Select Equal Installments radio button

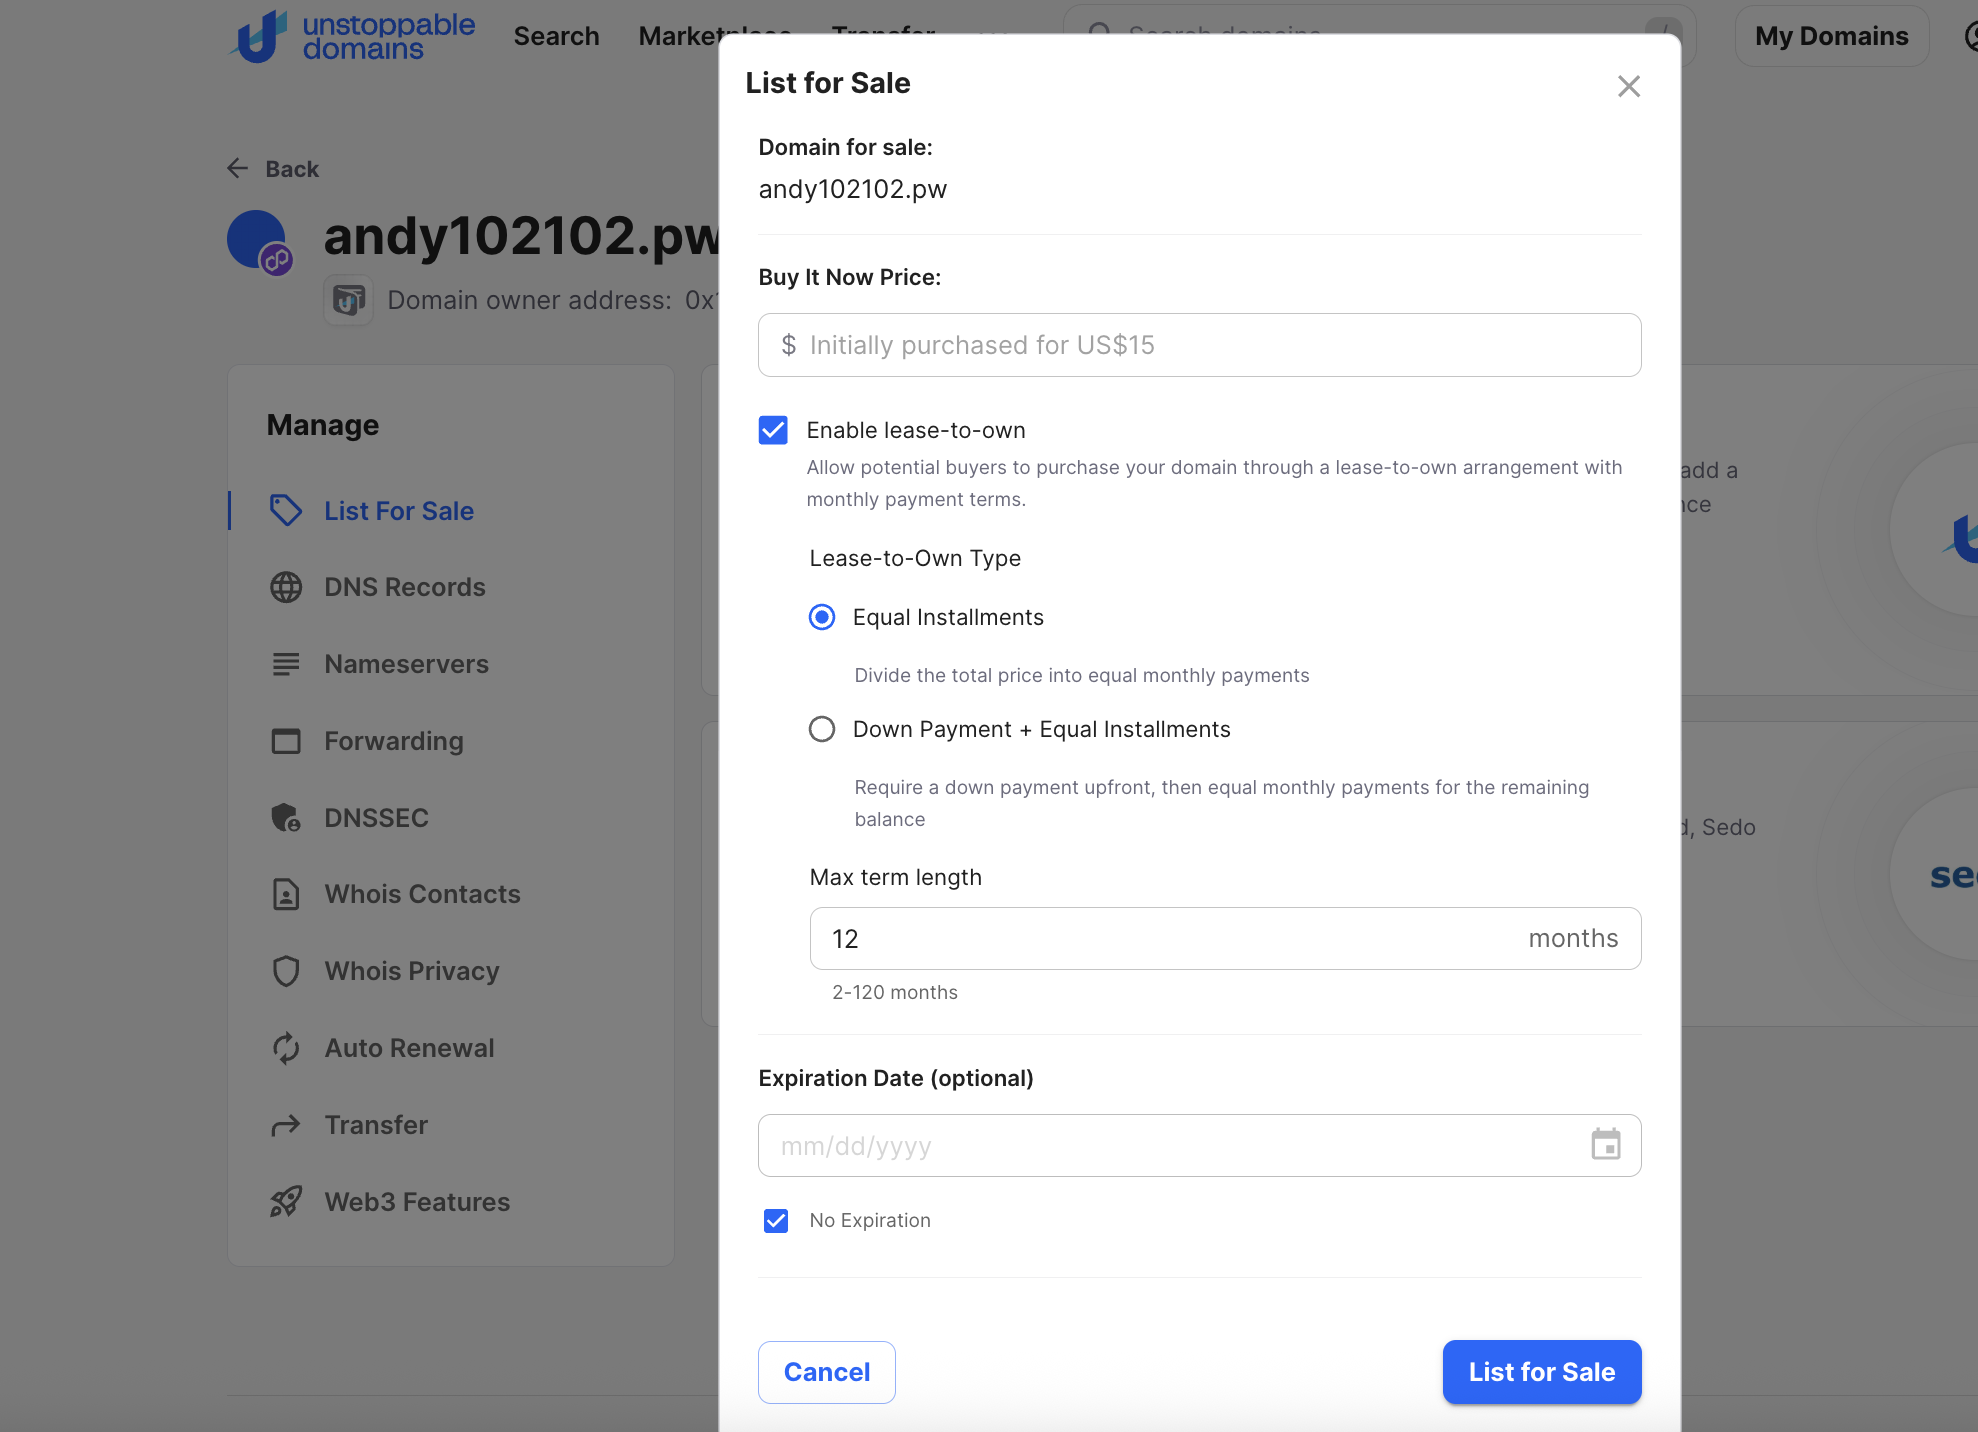(x=822, y=617)
